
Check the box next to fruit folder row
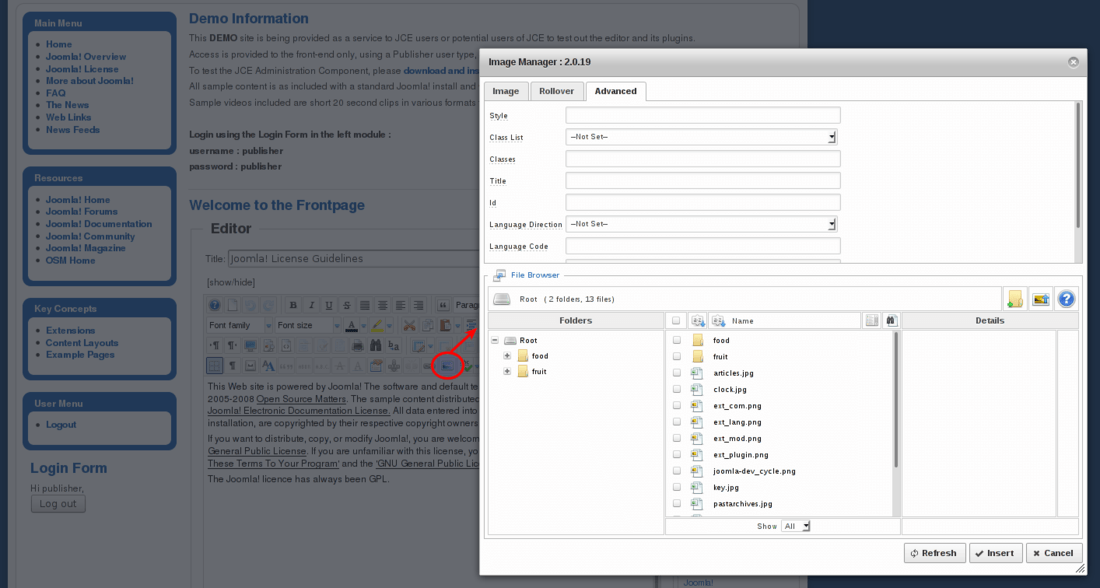click(x=676, y=356)
